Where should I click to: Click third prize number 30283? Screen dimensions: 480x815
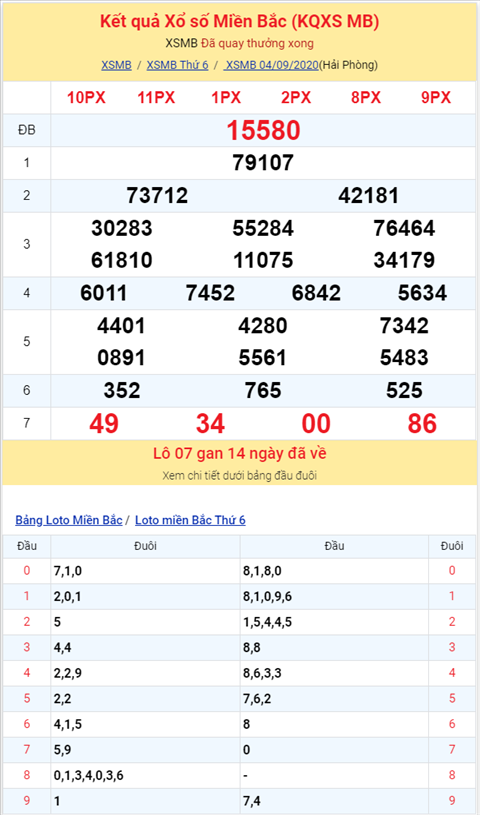click(122, 228)
